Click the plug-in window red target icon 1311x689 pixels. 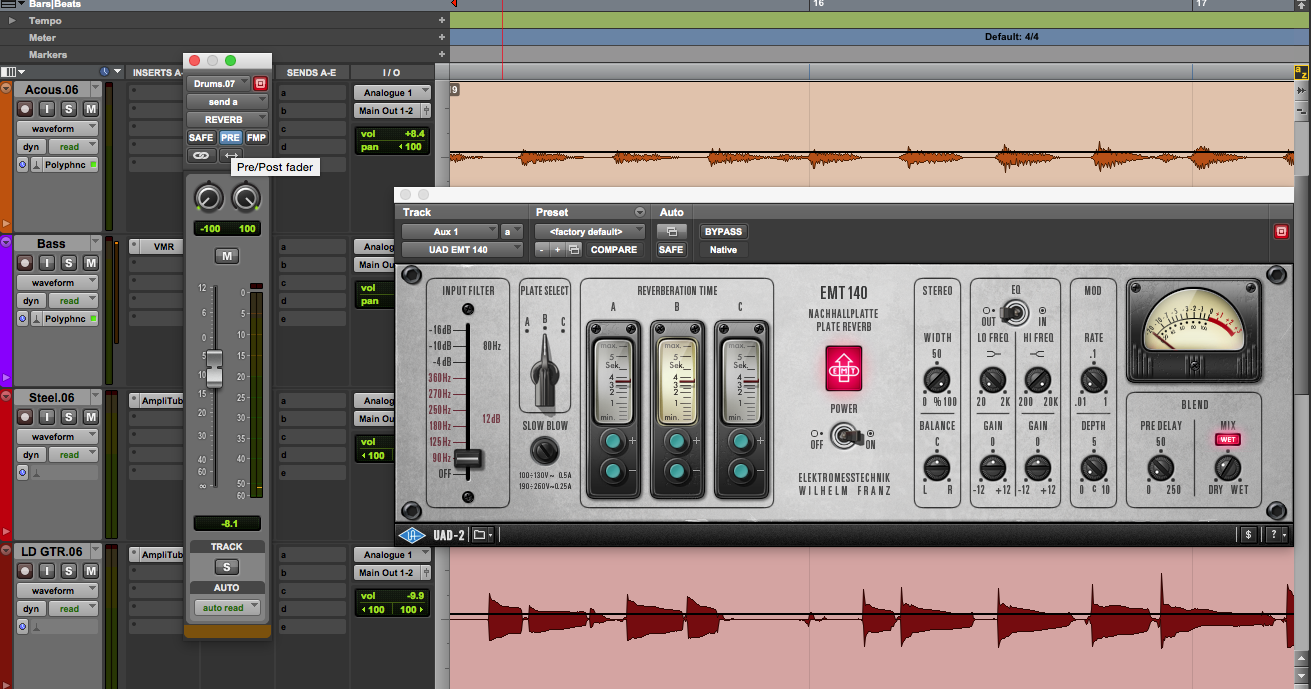(1281, 231)
